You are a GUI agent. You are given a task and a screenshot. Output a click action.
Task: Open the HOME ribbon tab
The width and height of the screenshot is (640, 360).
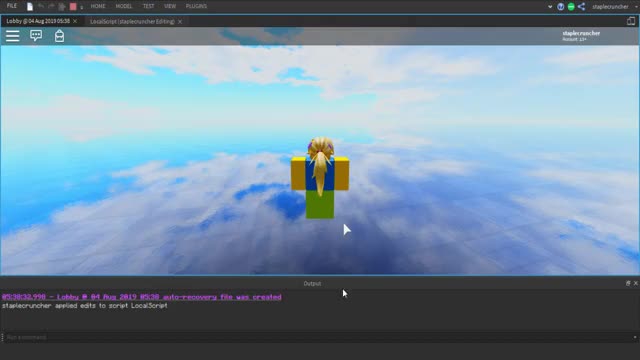pos(98,7)
